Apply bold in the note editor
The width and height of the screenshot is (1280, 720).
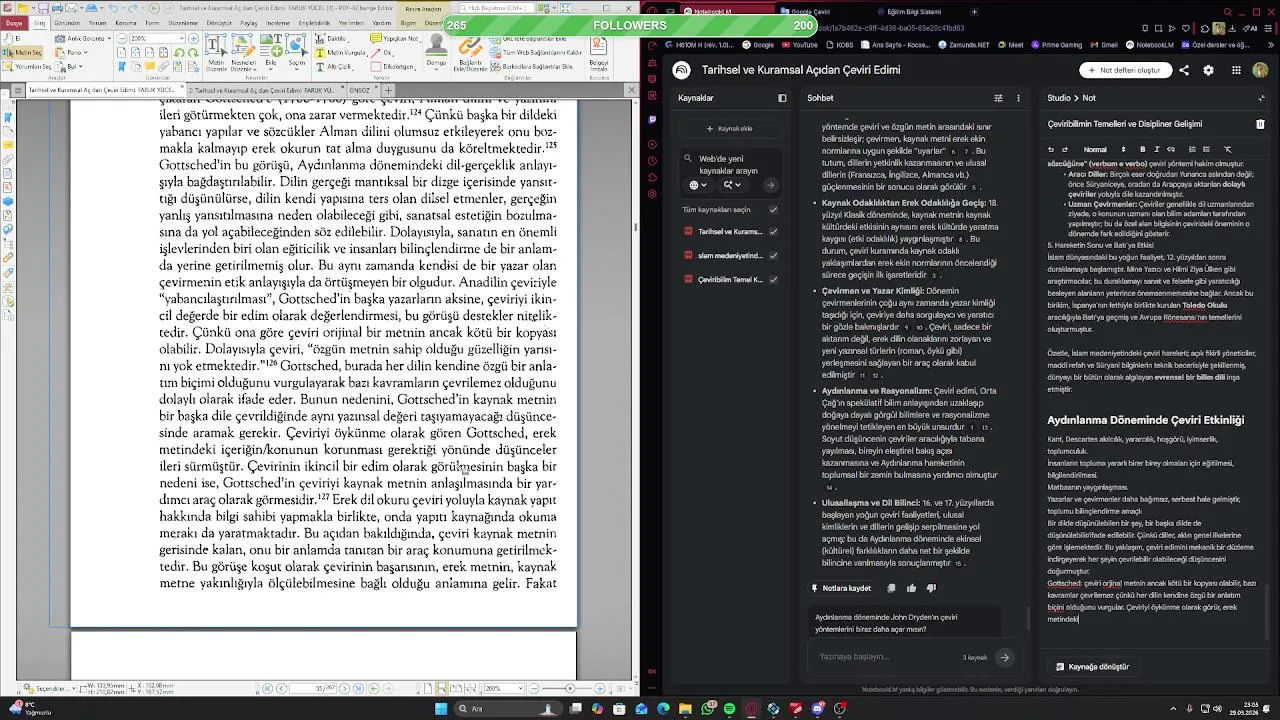(1142, 149)
